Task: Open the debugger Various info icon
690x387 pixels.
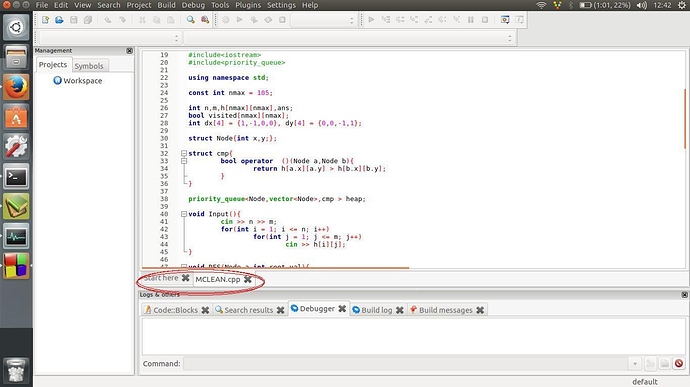Action: click(x=520, y=20)
